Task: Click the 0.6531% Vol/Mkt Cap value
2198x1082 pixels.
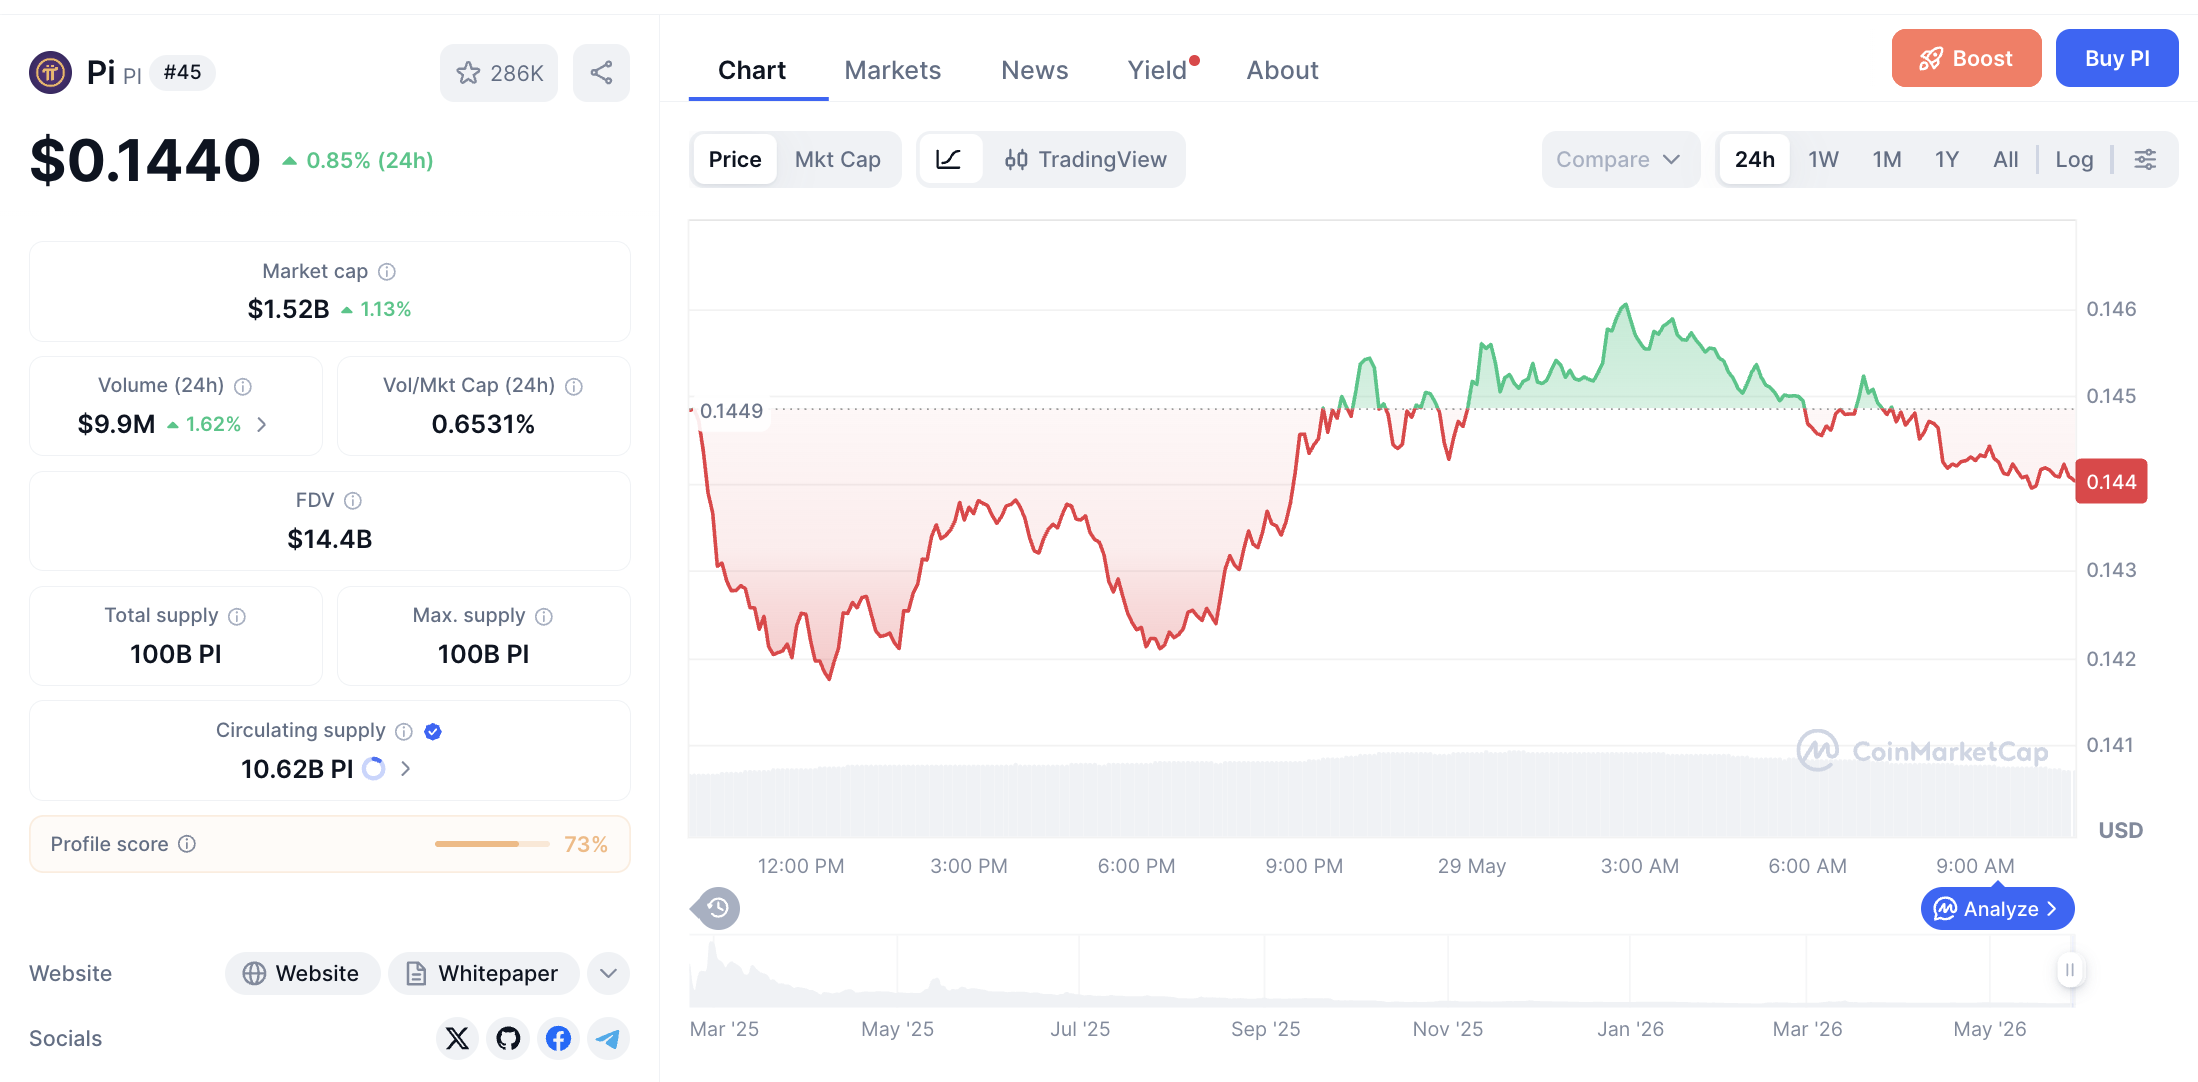Action: [483, 424]
